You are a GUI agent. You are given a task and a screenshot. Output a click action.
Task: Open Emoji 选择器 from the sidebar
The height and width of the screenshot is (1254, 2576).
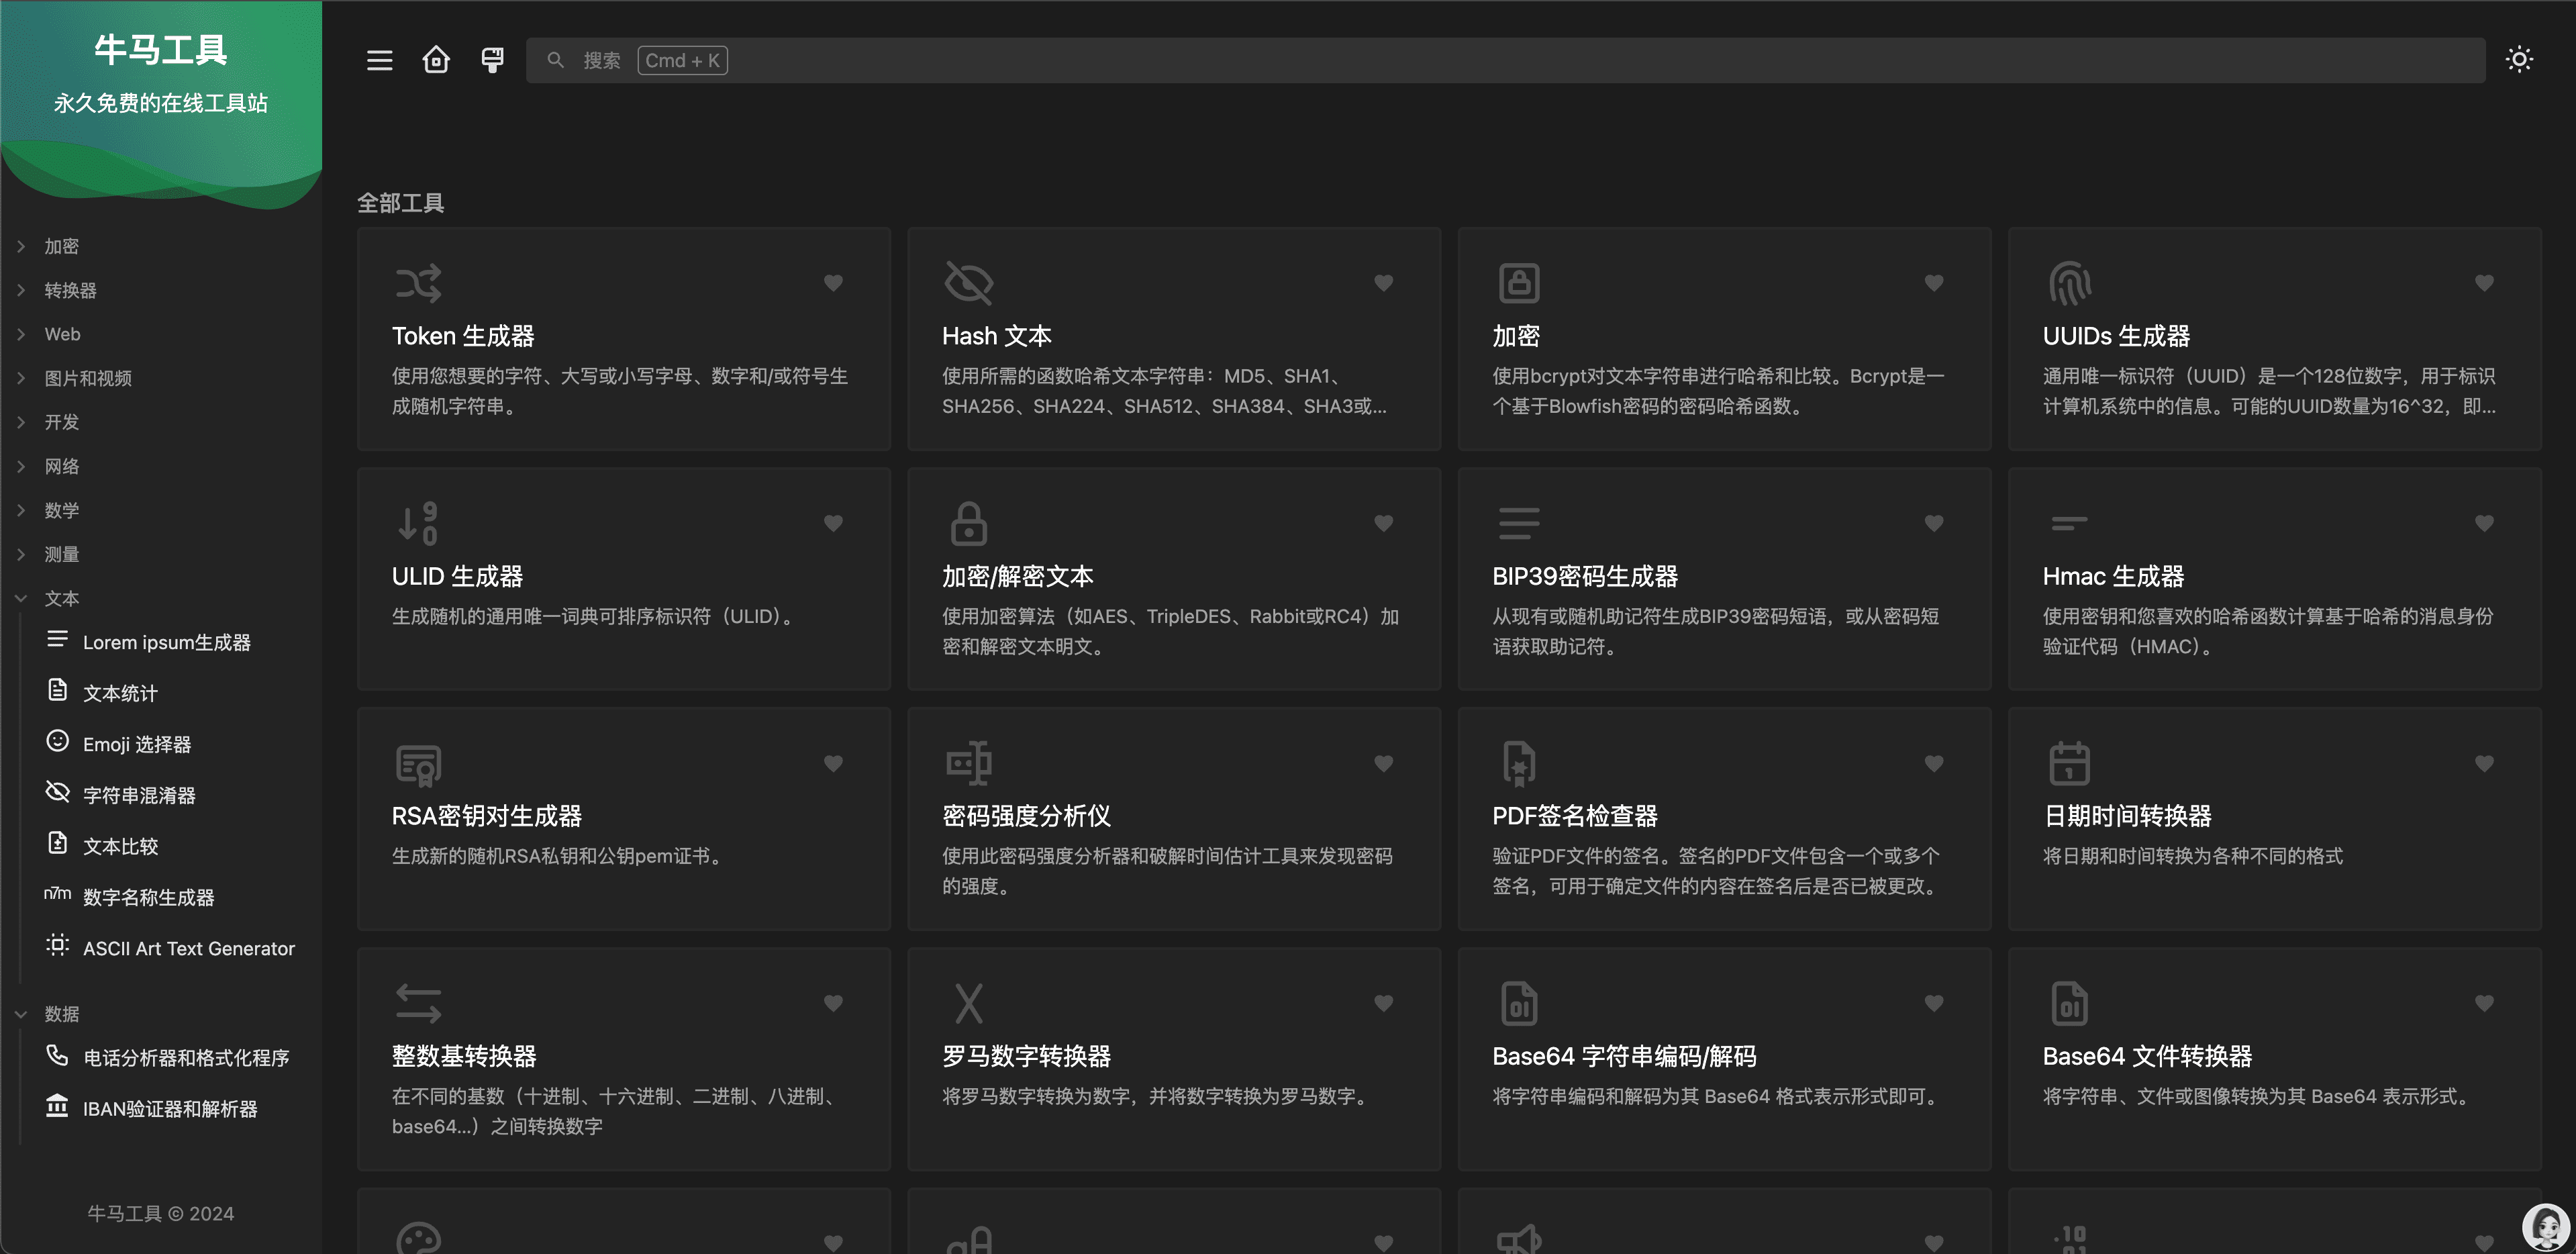(x=137, y=744)
